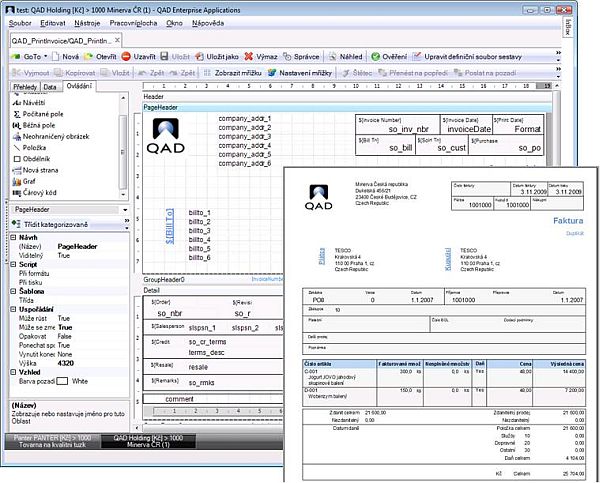The image size is (600, 483).
Task: Select Počítané pole control
Action: click(x=38, y=114)
